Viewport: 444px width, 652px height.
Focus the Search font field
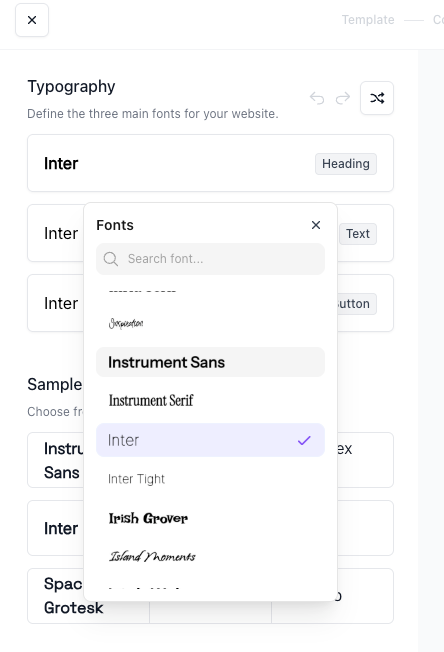(x=210, y=259)
